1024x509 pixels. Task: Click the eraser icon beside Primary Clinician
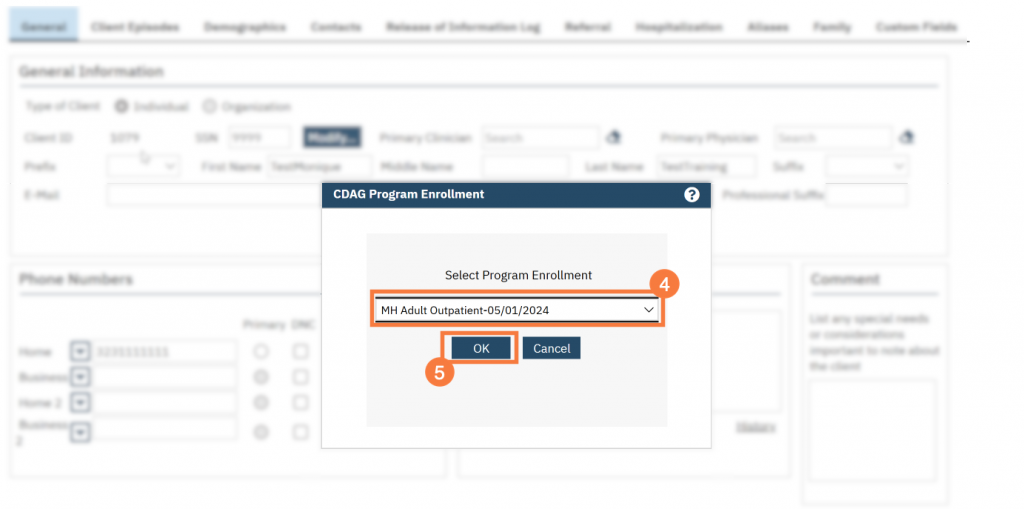614,137
